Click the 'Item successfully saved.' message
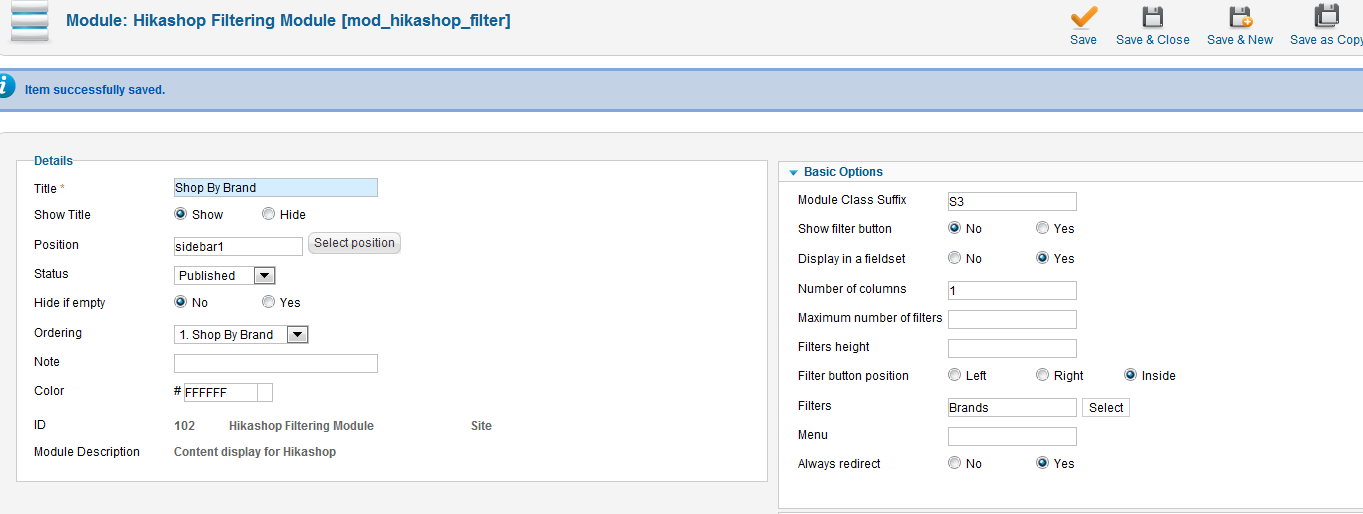 point(95,89)
